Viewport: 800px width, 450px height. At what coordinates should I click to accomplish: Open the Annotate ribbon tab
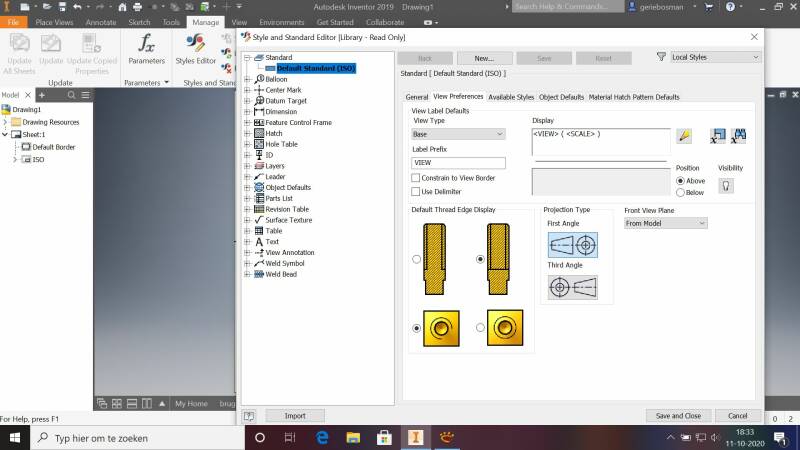click(101, 21)
